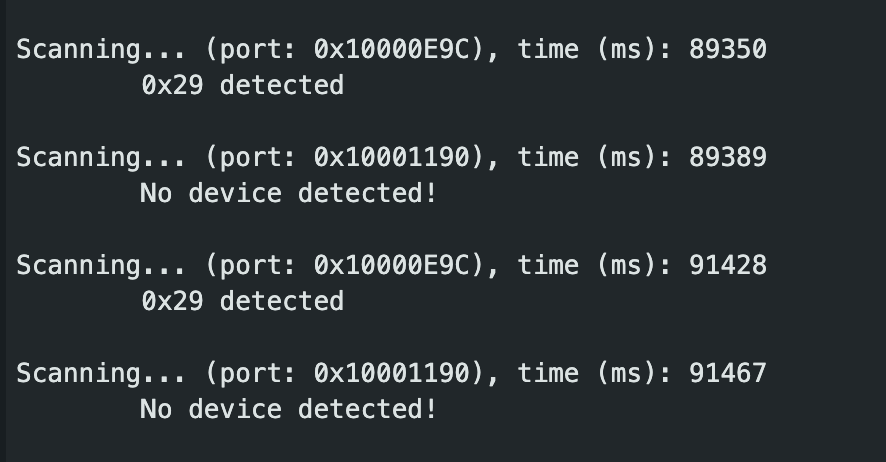886x462 pixels.
Task: Click "0x29 detected" under the 91428 scan
Action: 242,301
